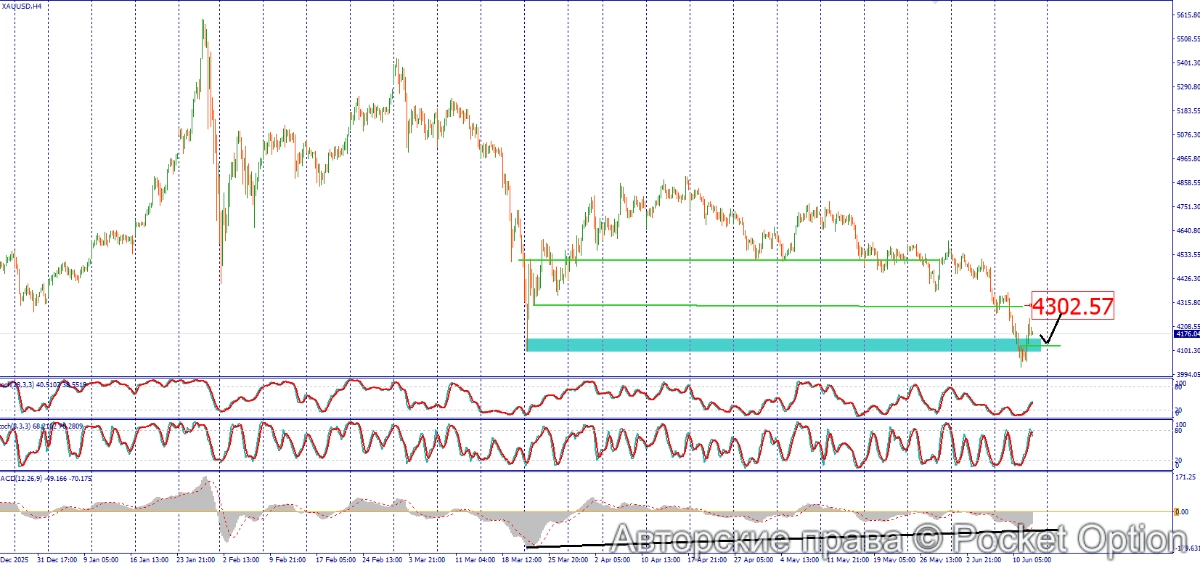Select the cyan support zone rectangle
This screenshot has height=563, width=1200.
pyautogui.click(x=783, y=345)
